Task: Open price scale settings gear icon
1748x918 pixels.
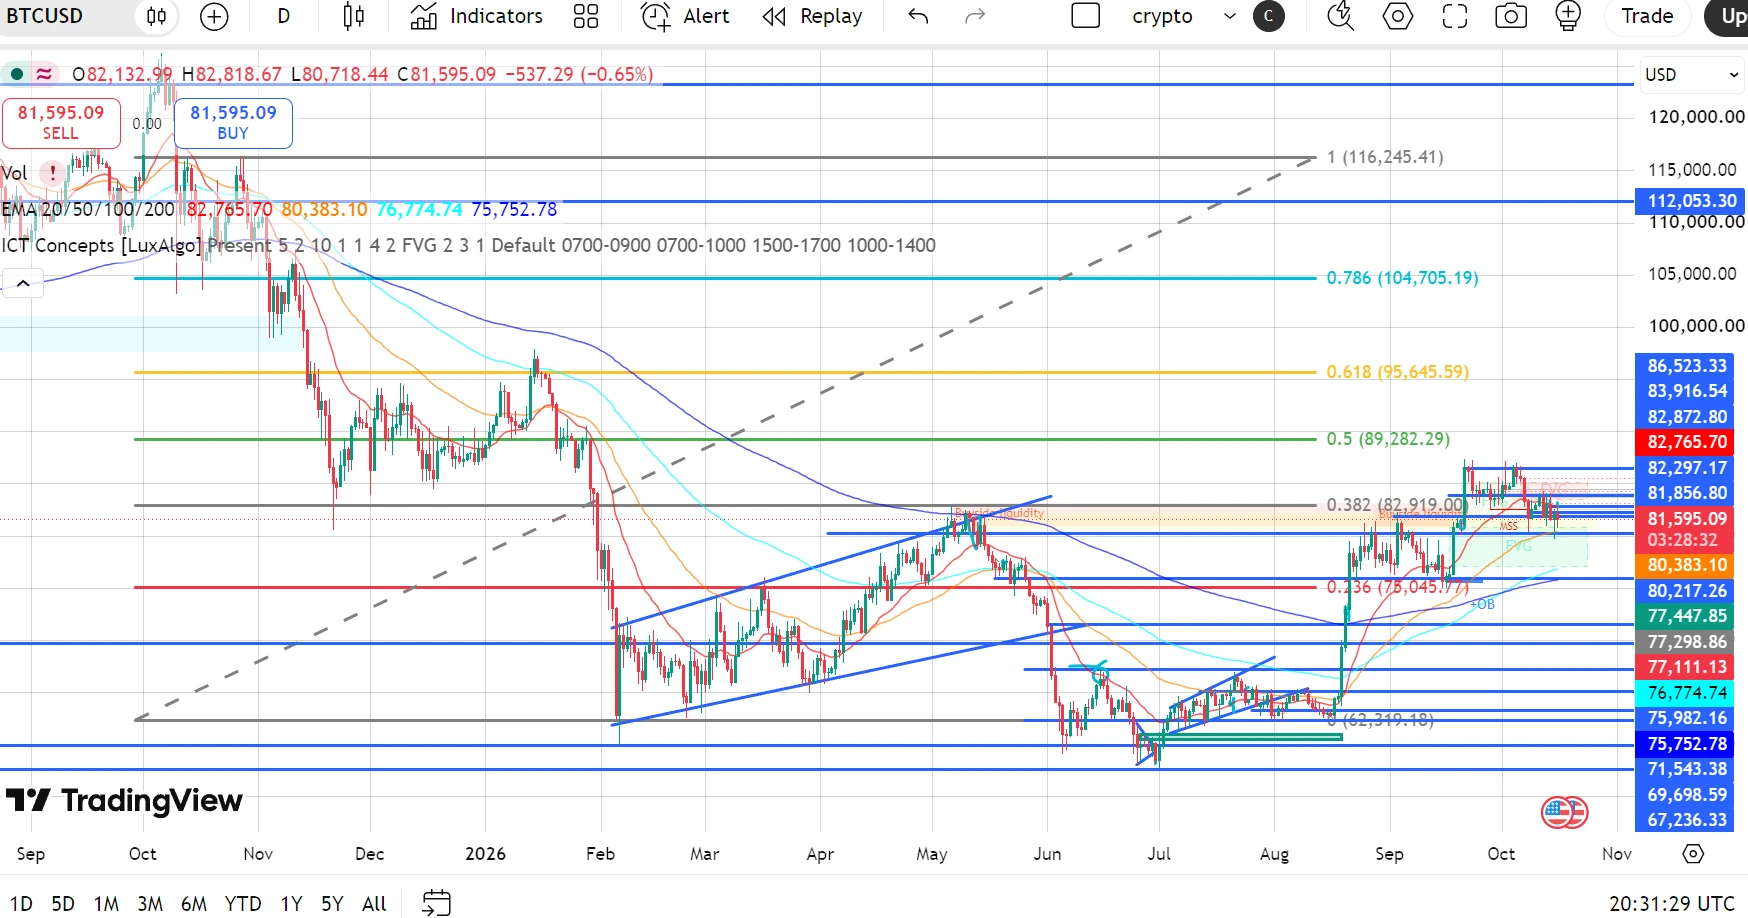Action: (x=1693, y=853)
